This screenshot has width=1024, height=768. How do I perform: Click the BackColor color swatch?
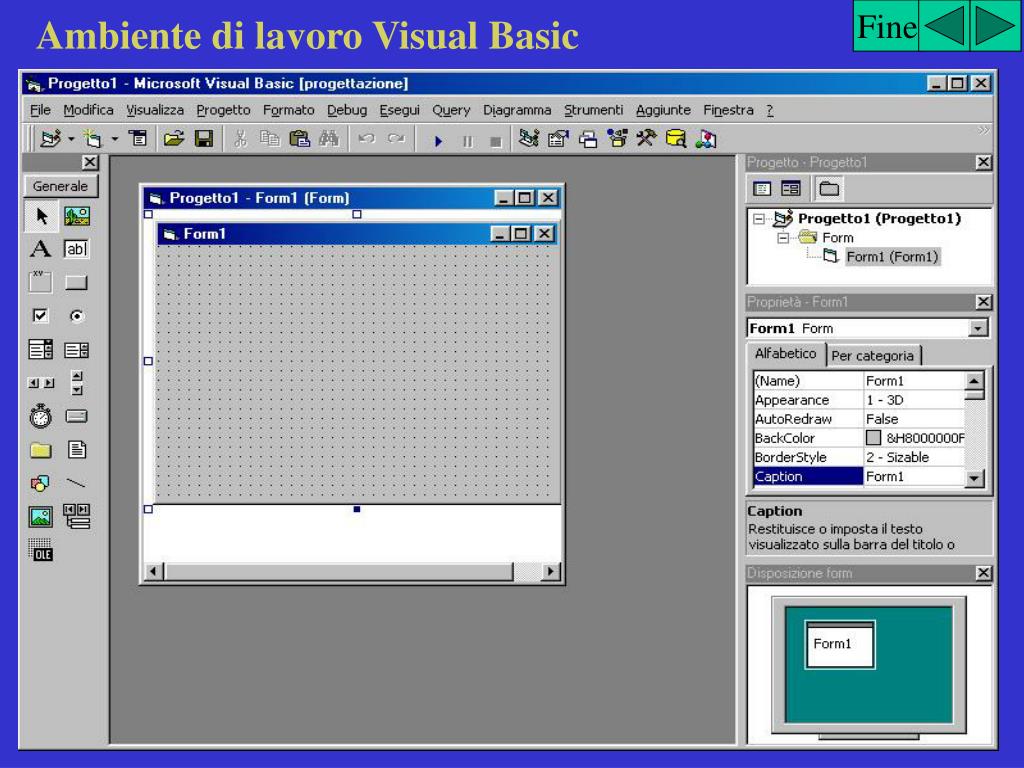[873, 438]
